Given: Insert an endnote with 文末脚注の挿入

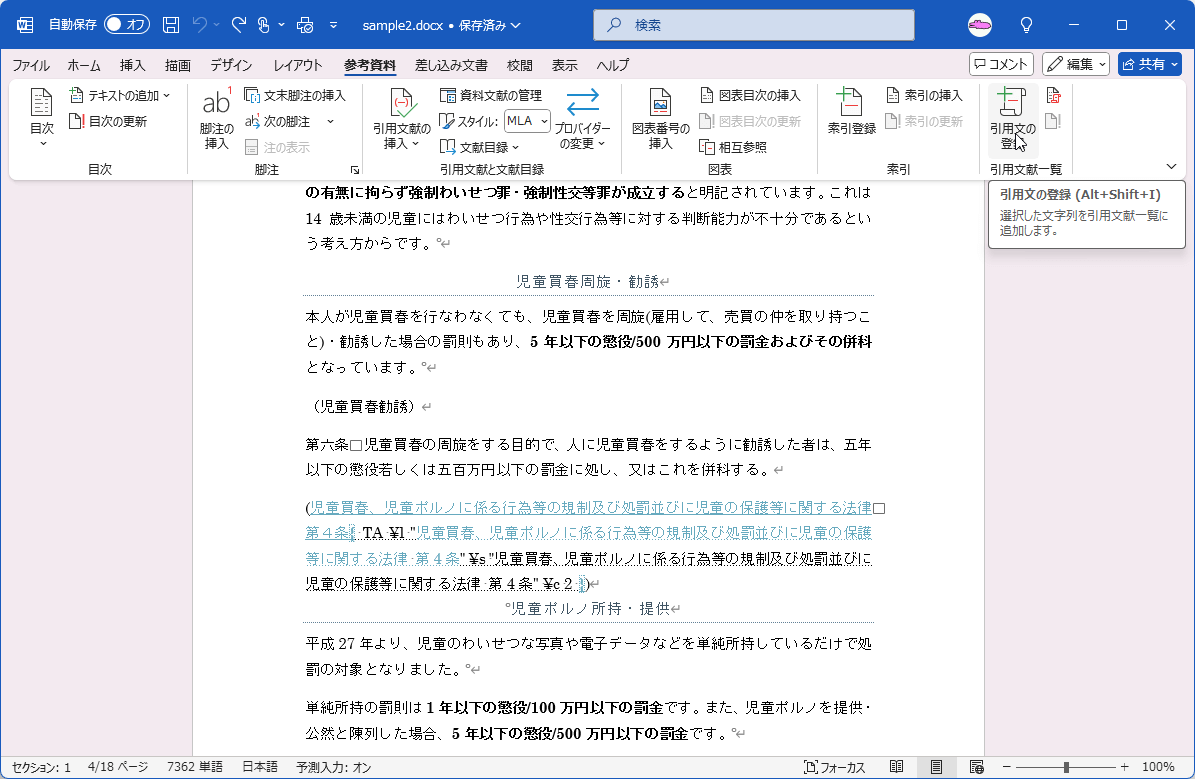Looking at the screenshot, I should click(295, 95).
